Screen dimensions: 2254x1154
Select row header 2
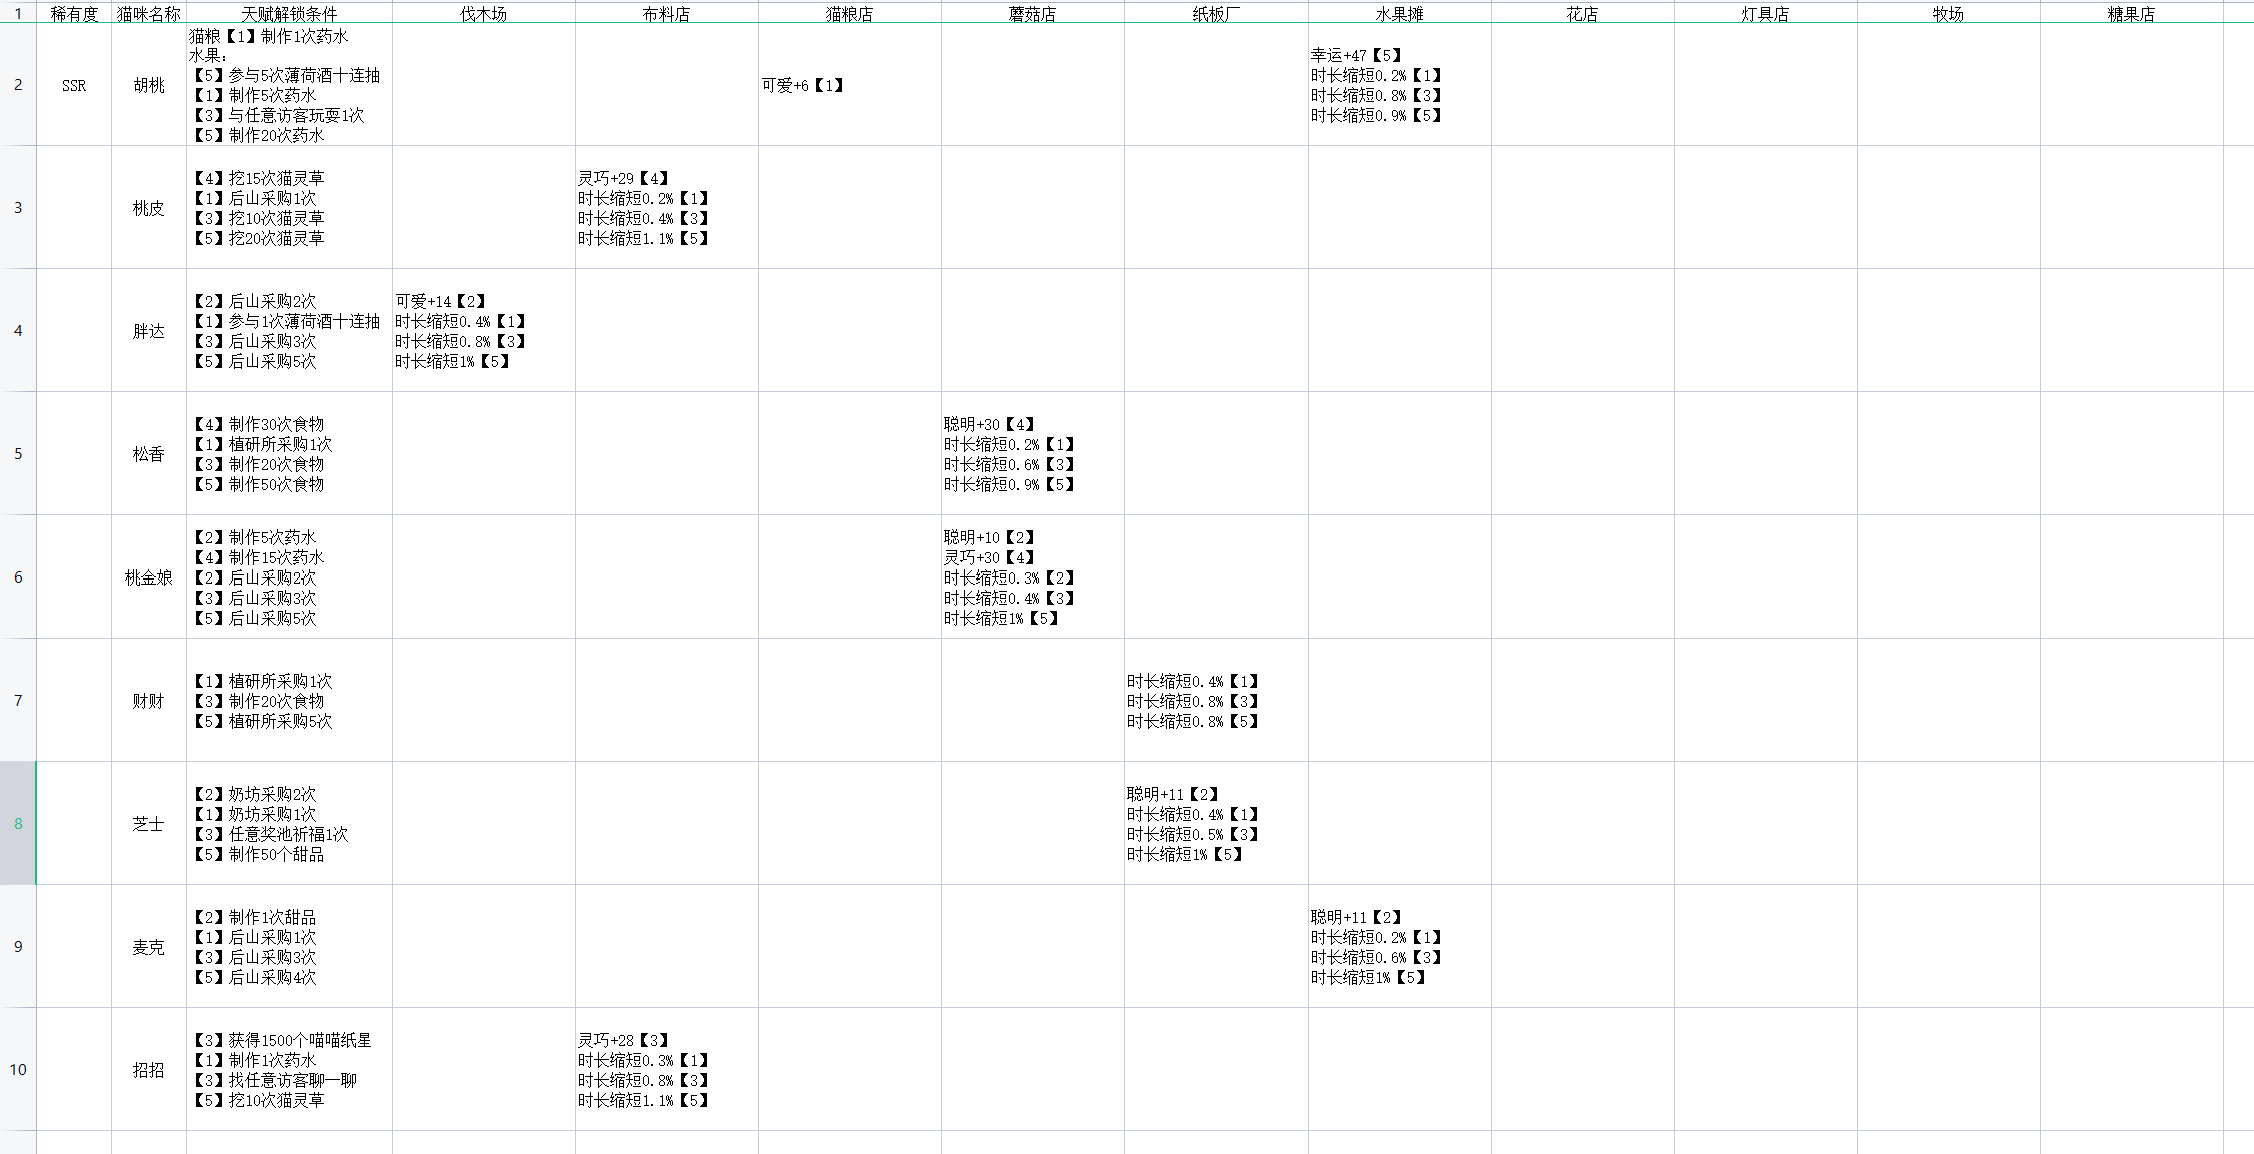tap(18, 85)
